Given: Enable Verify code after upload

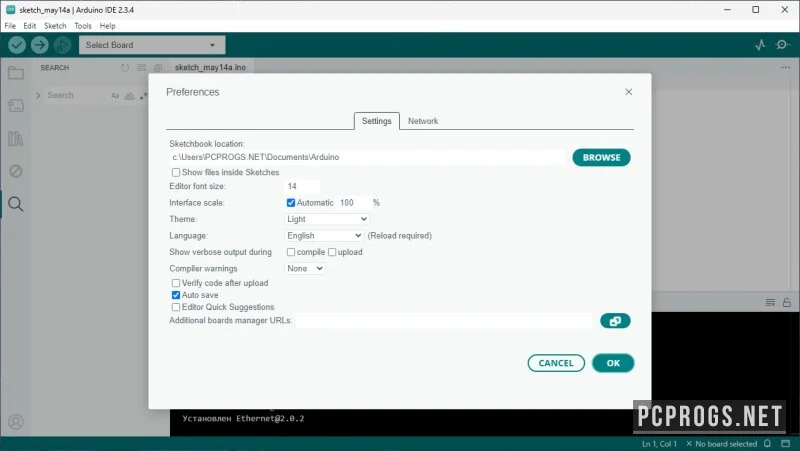Looking at the screenshot, I should pyautogui.click(x=176, y=283).
